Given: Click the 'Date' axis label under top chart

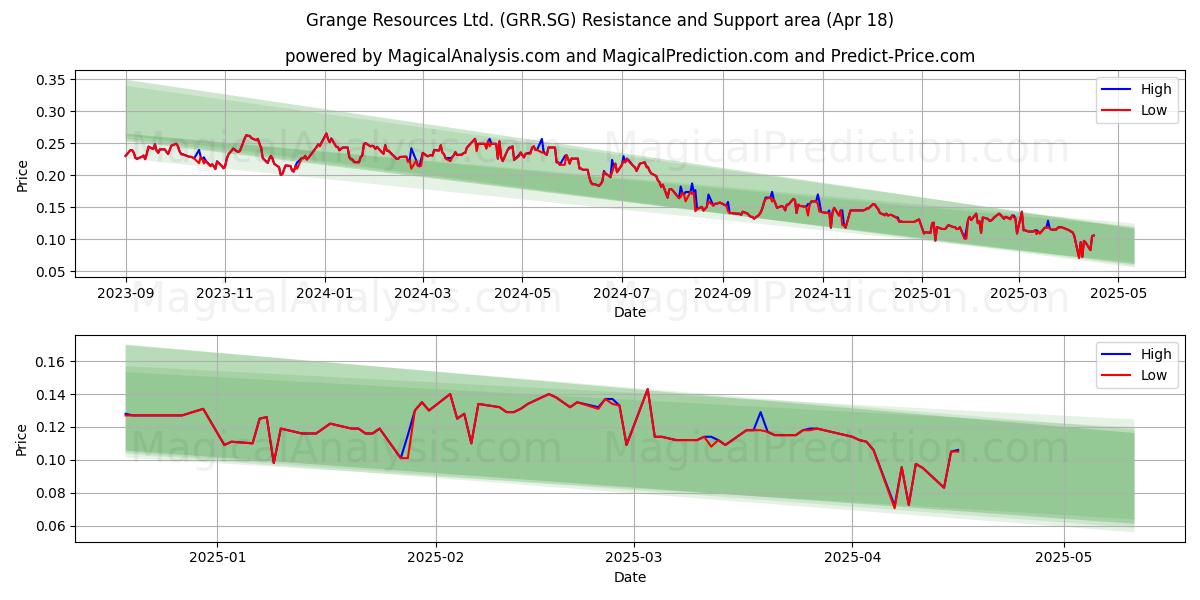Looking at the screenshot, I should [630, 313].
